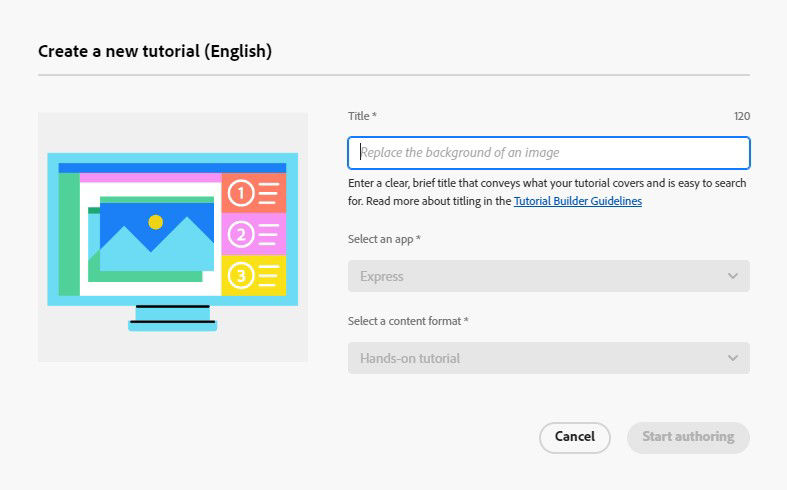Click the Start authoring button

(x=688, y=437)
